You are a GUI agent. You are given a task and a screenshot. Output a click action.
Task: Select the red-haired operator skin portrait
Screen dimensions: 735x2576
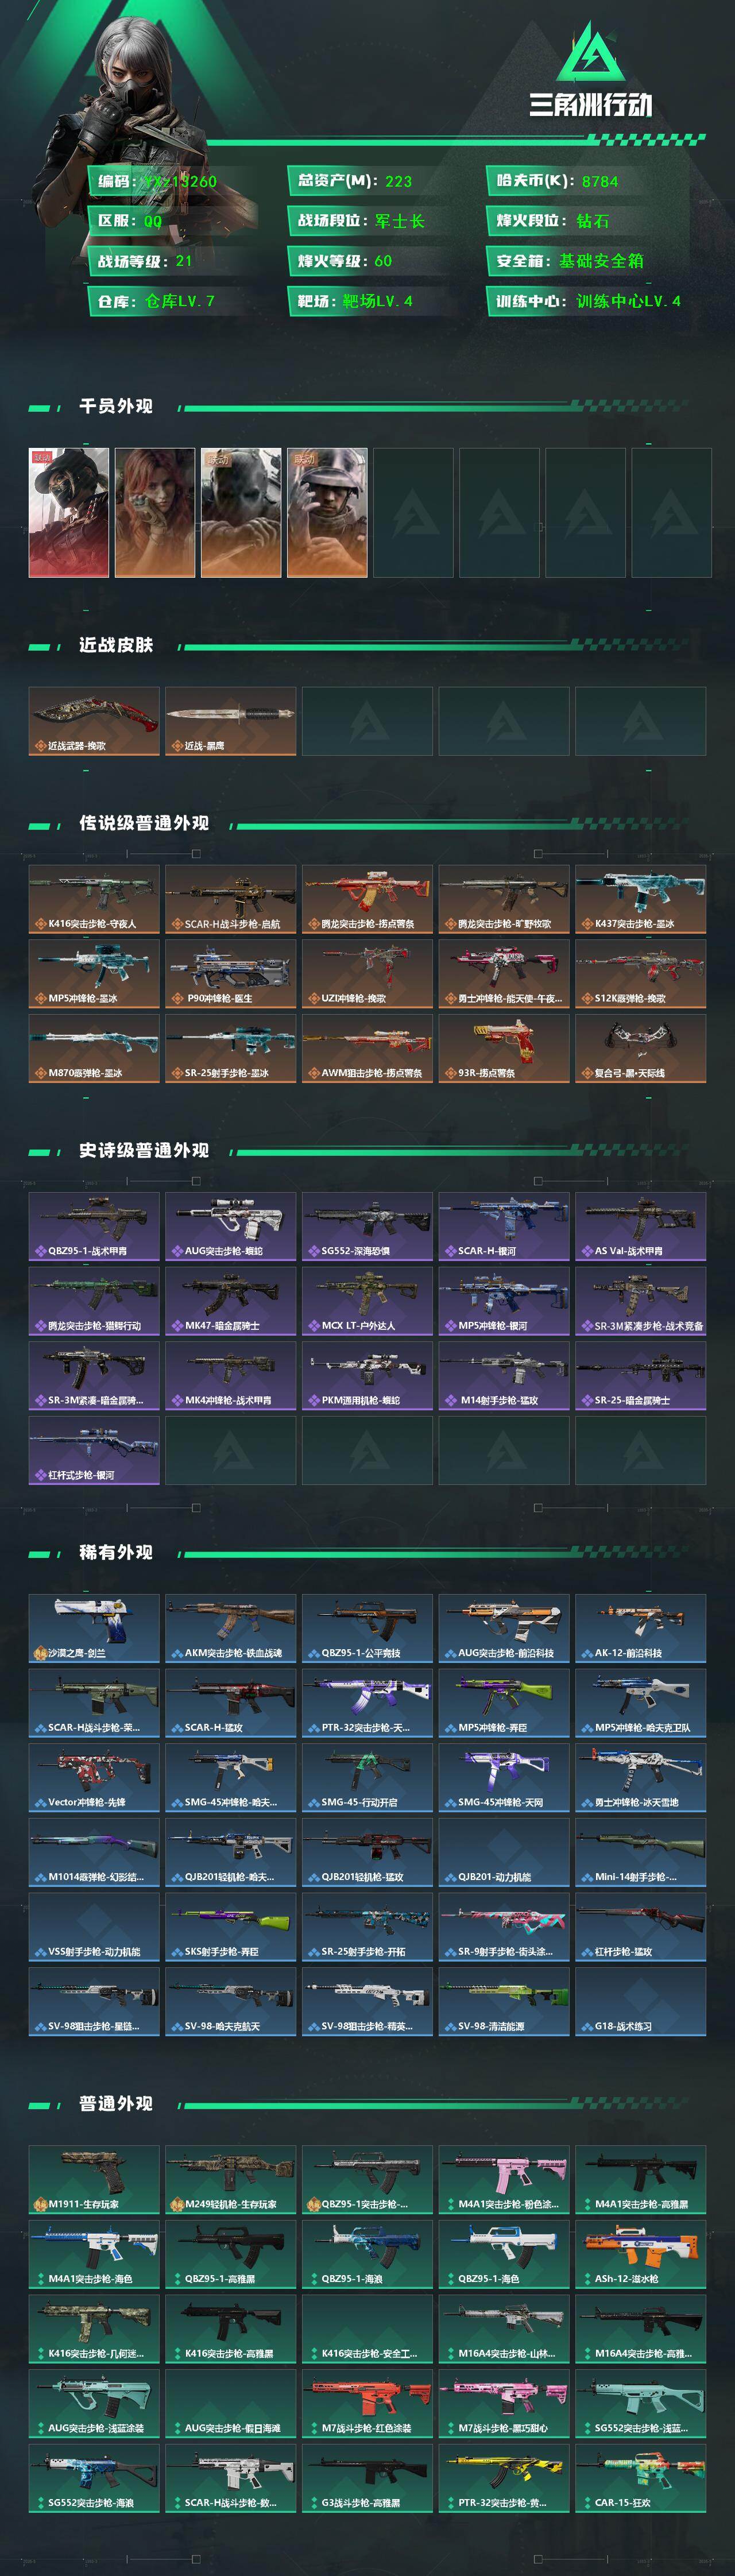click(155, 512)
